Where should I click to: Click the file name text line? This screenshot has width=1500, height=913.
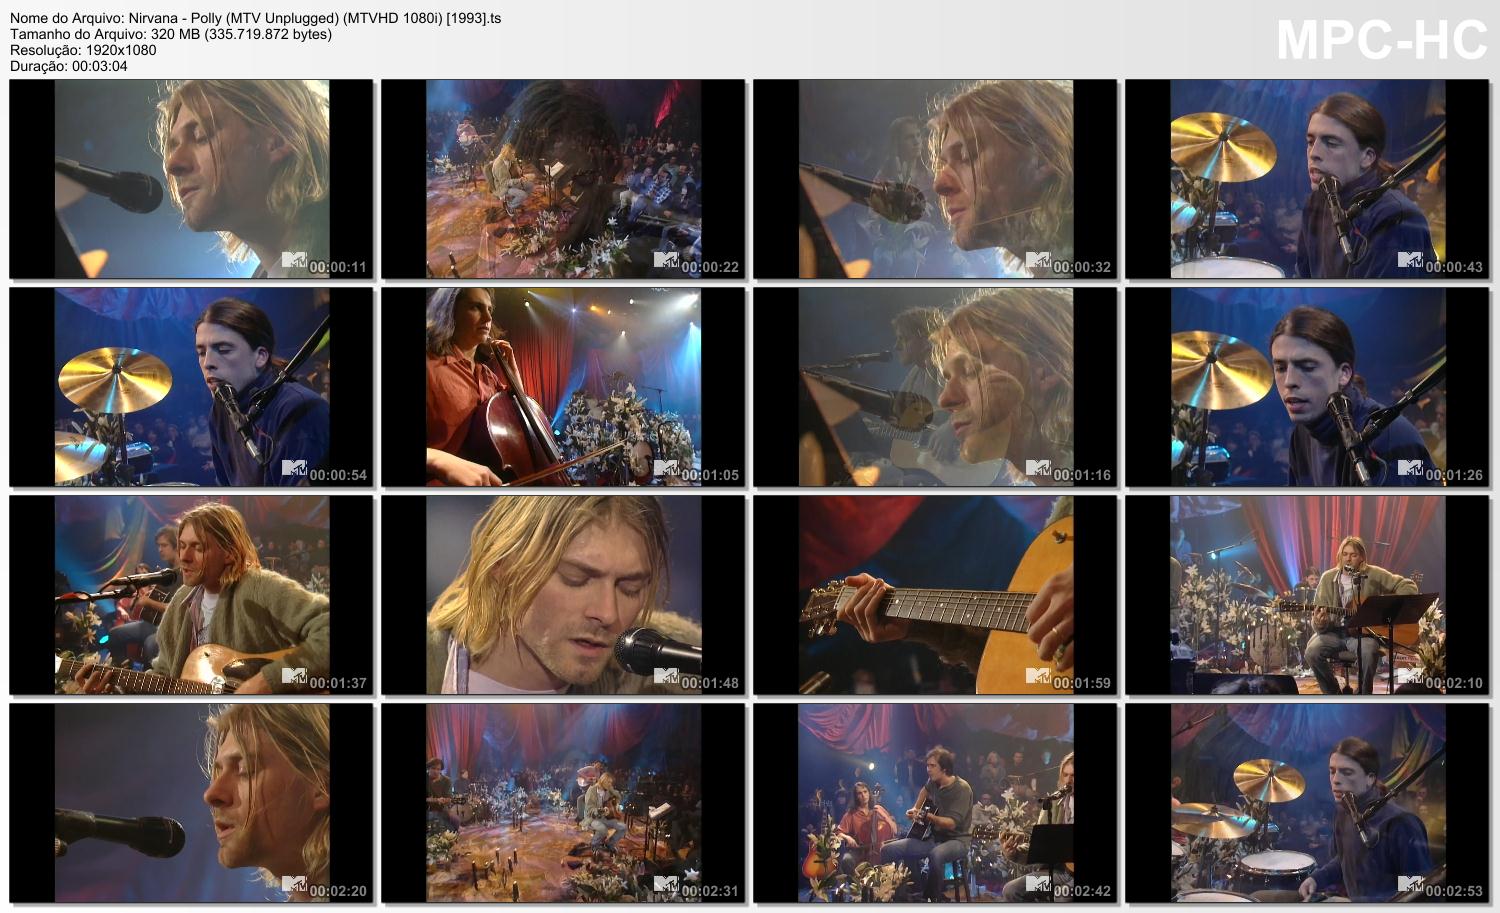pos(256,18)
